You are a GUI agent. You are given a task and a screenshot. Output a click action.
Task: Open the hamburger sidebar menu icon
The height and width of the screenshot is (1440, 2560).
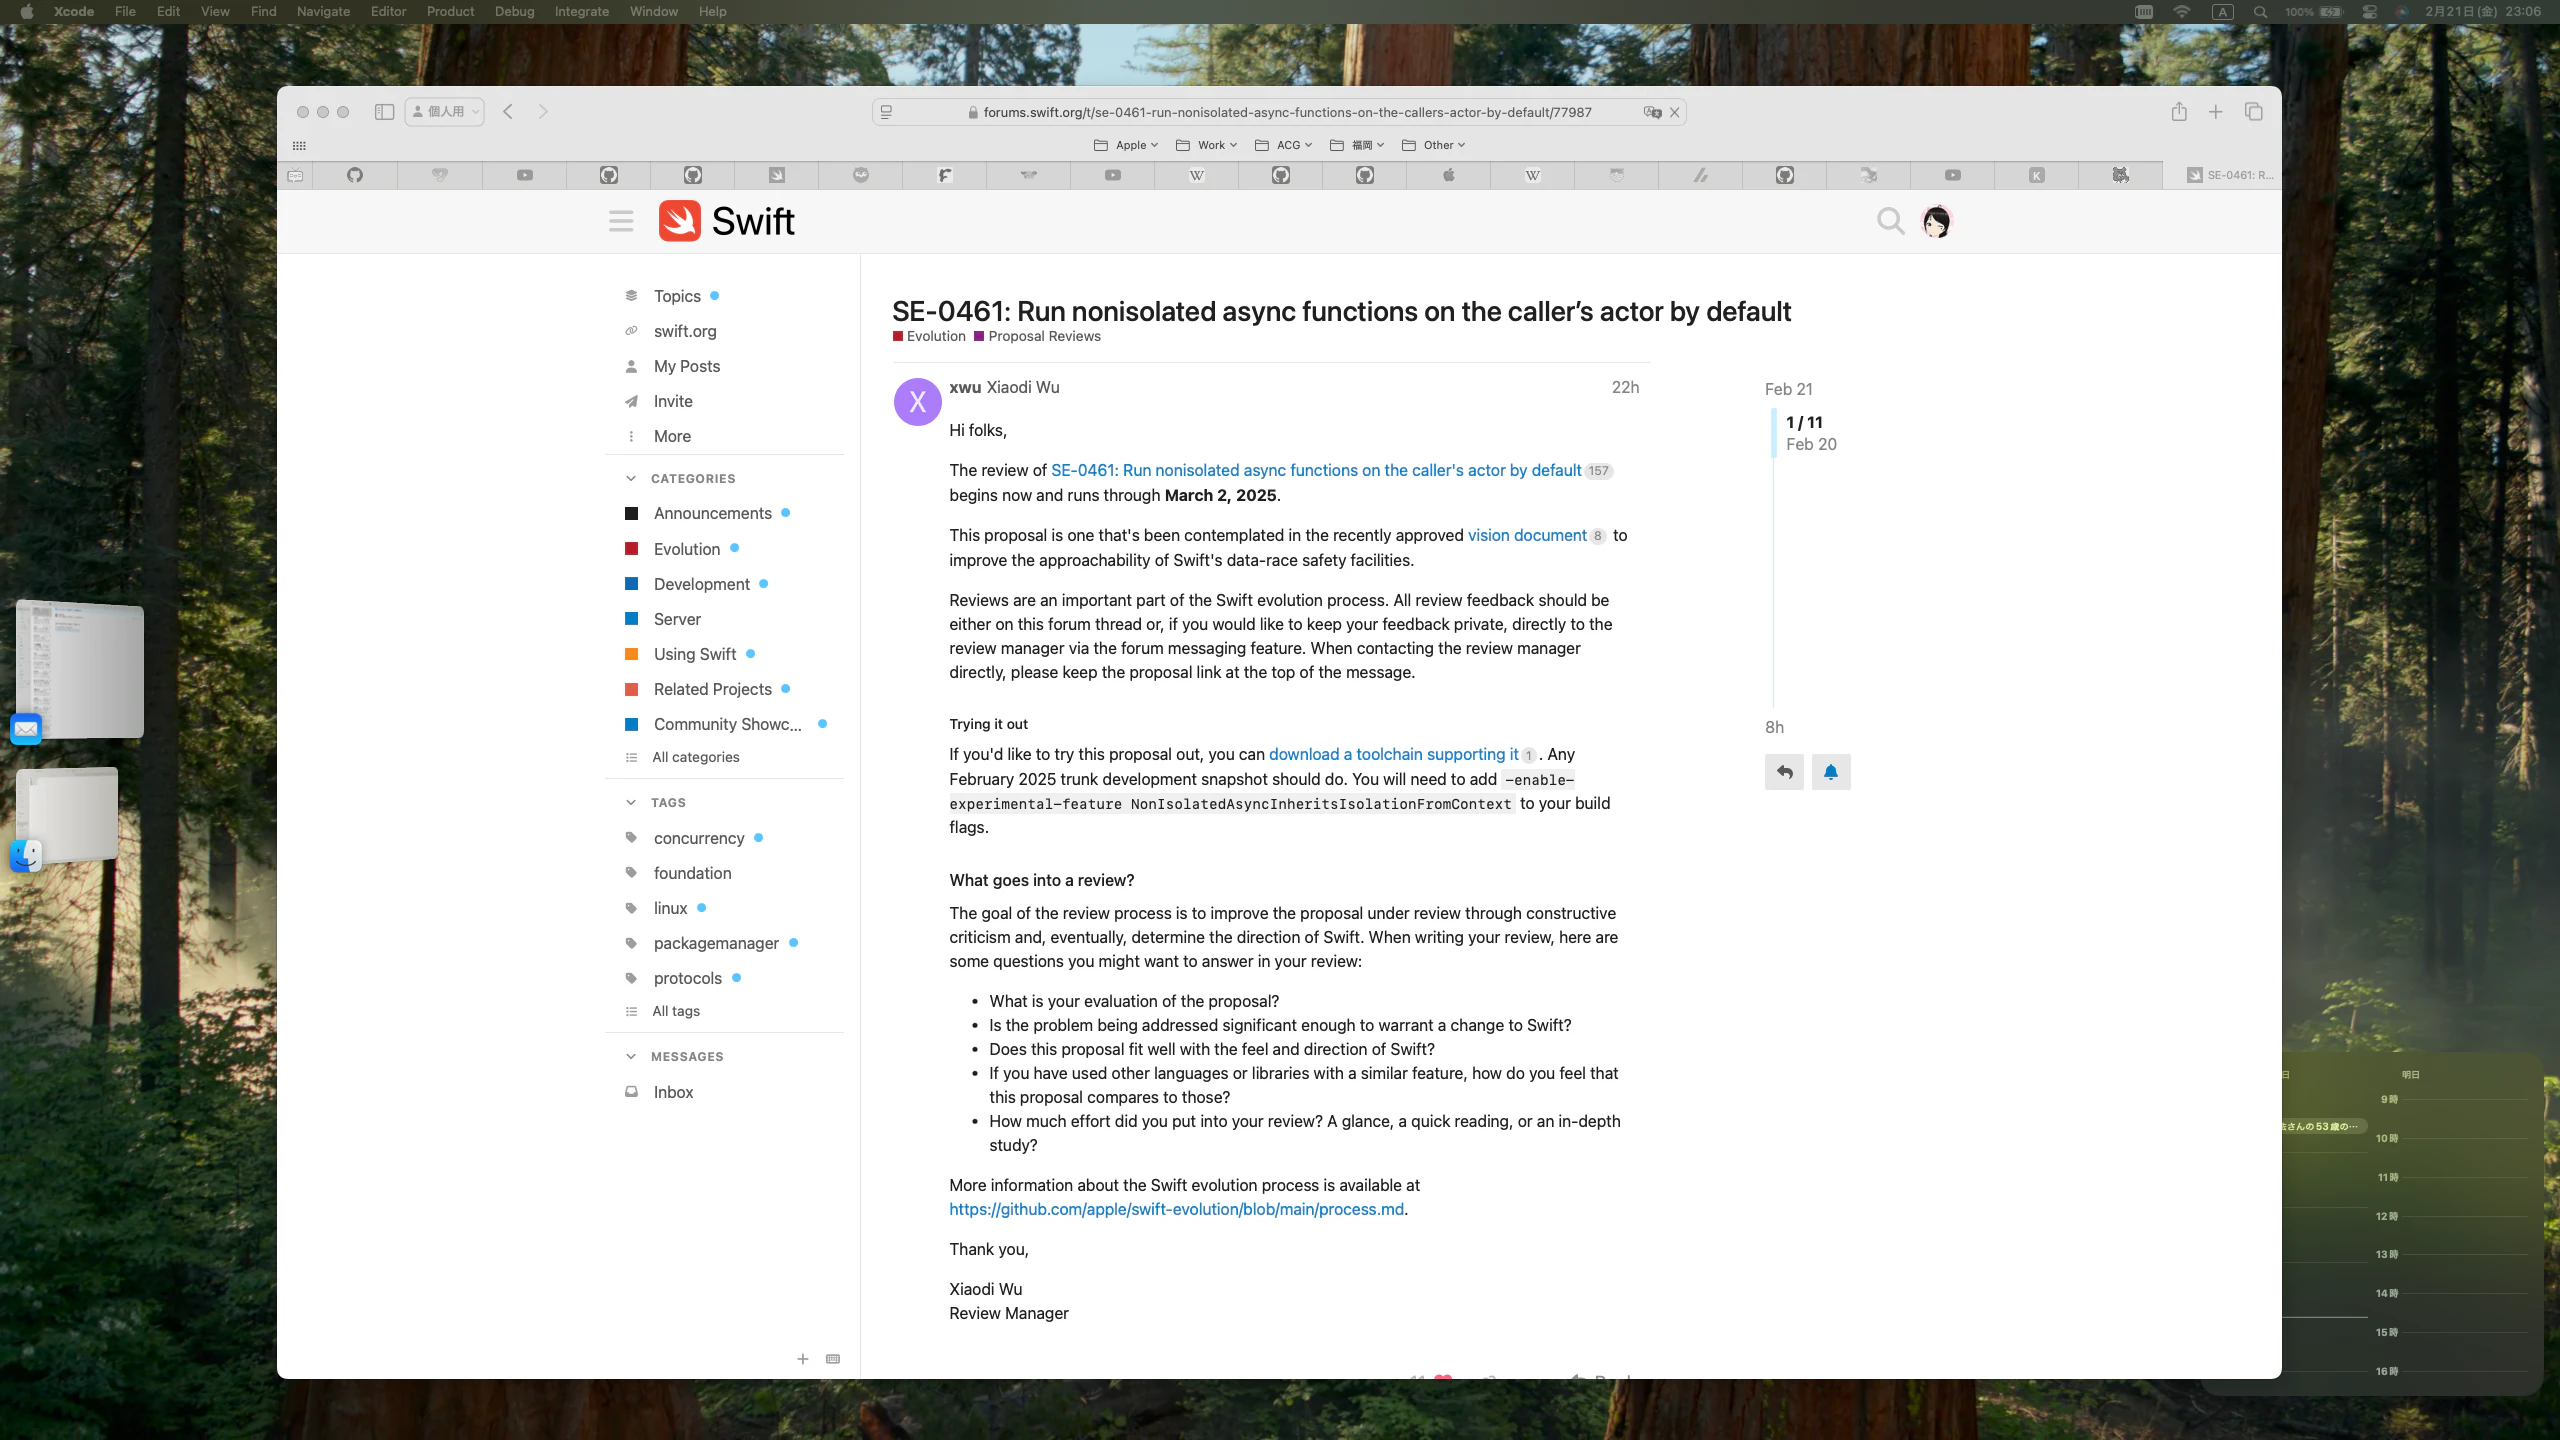pos(621,221)
